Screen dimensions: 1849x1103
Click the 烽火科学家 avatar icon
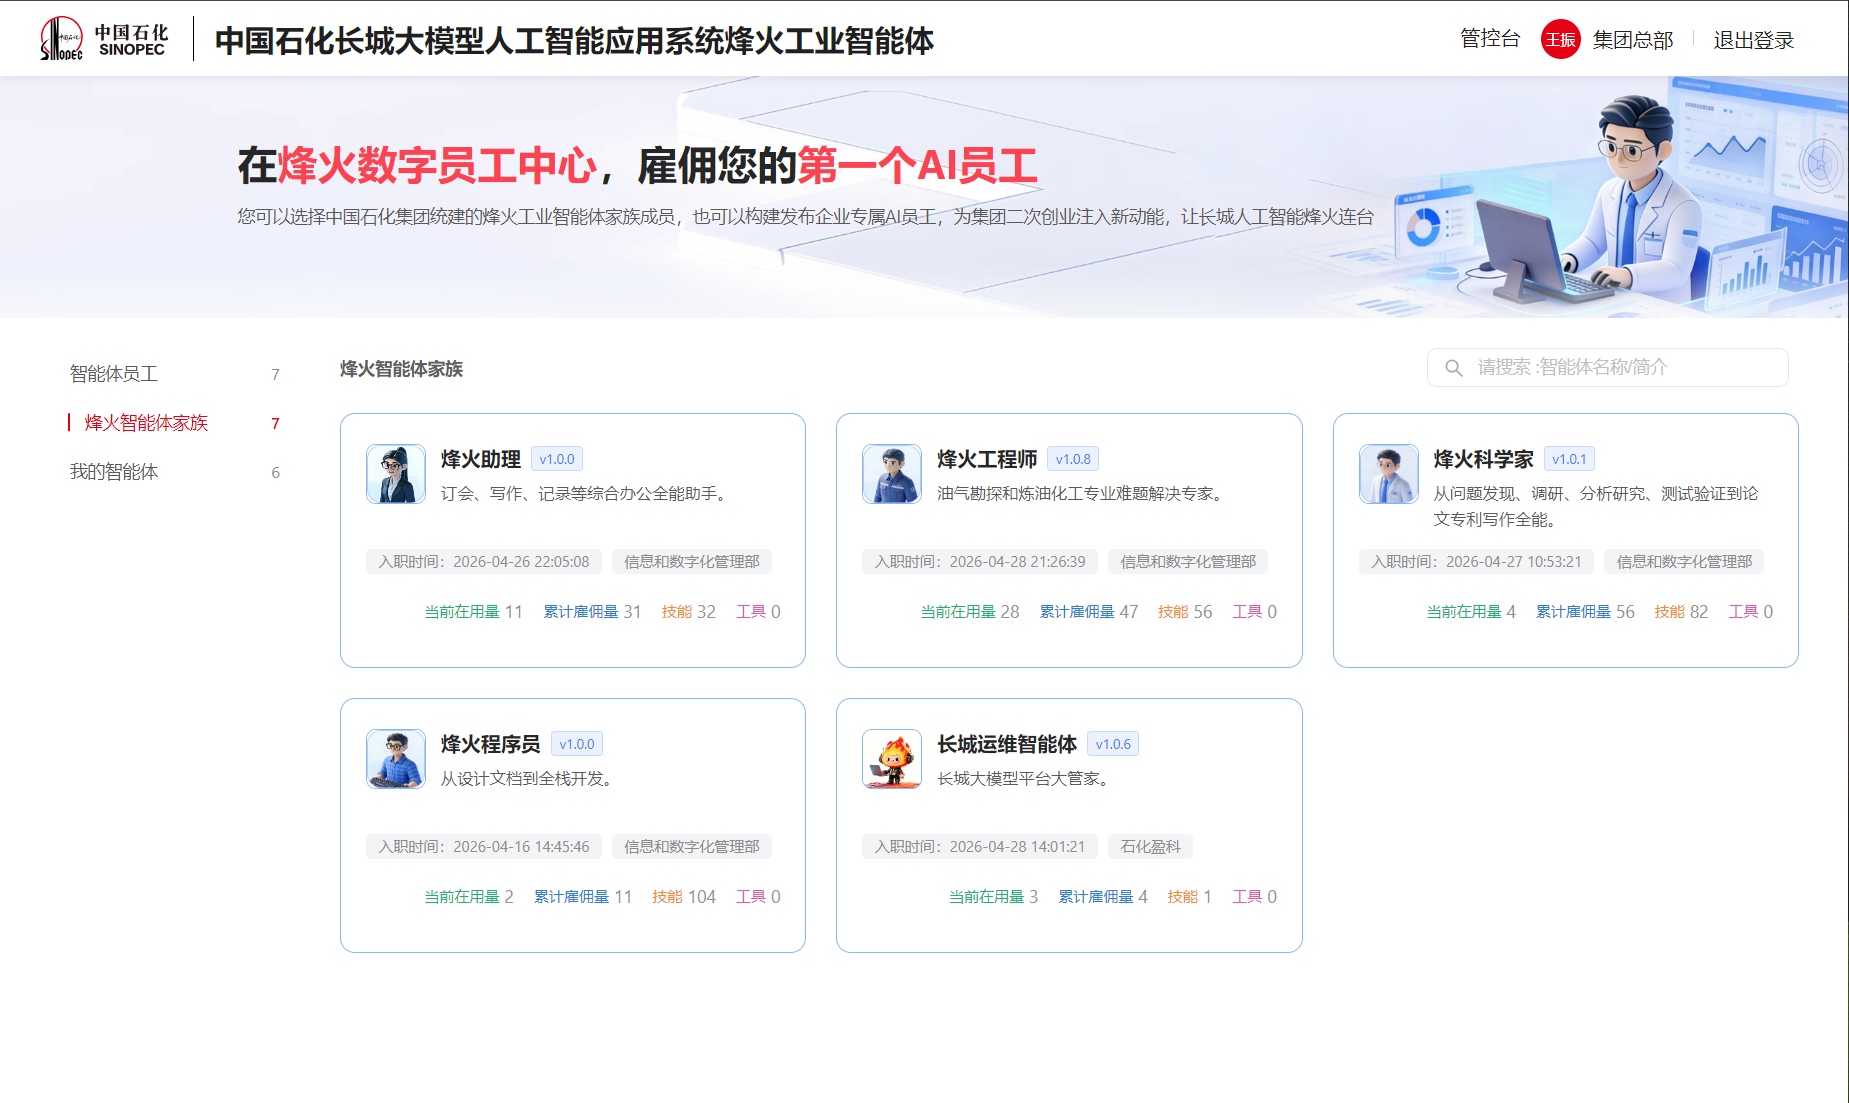pos(1388,474)
